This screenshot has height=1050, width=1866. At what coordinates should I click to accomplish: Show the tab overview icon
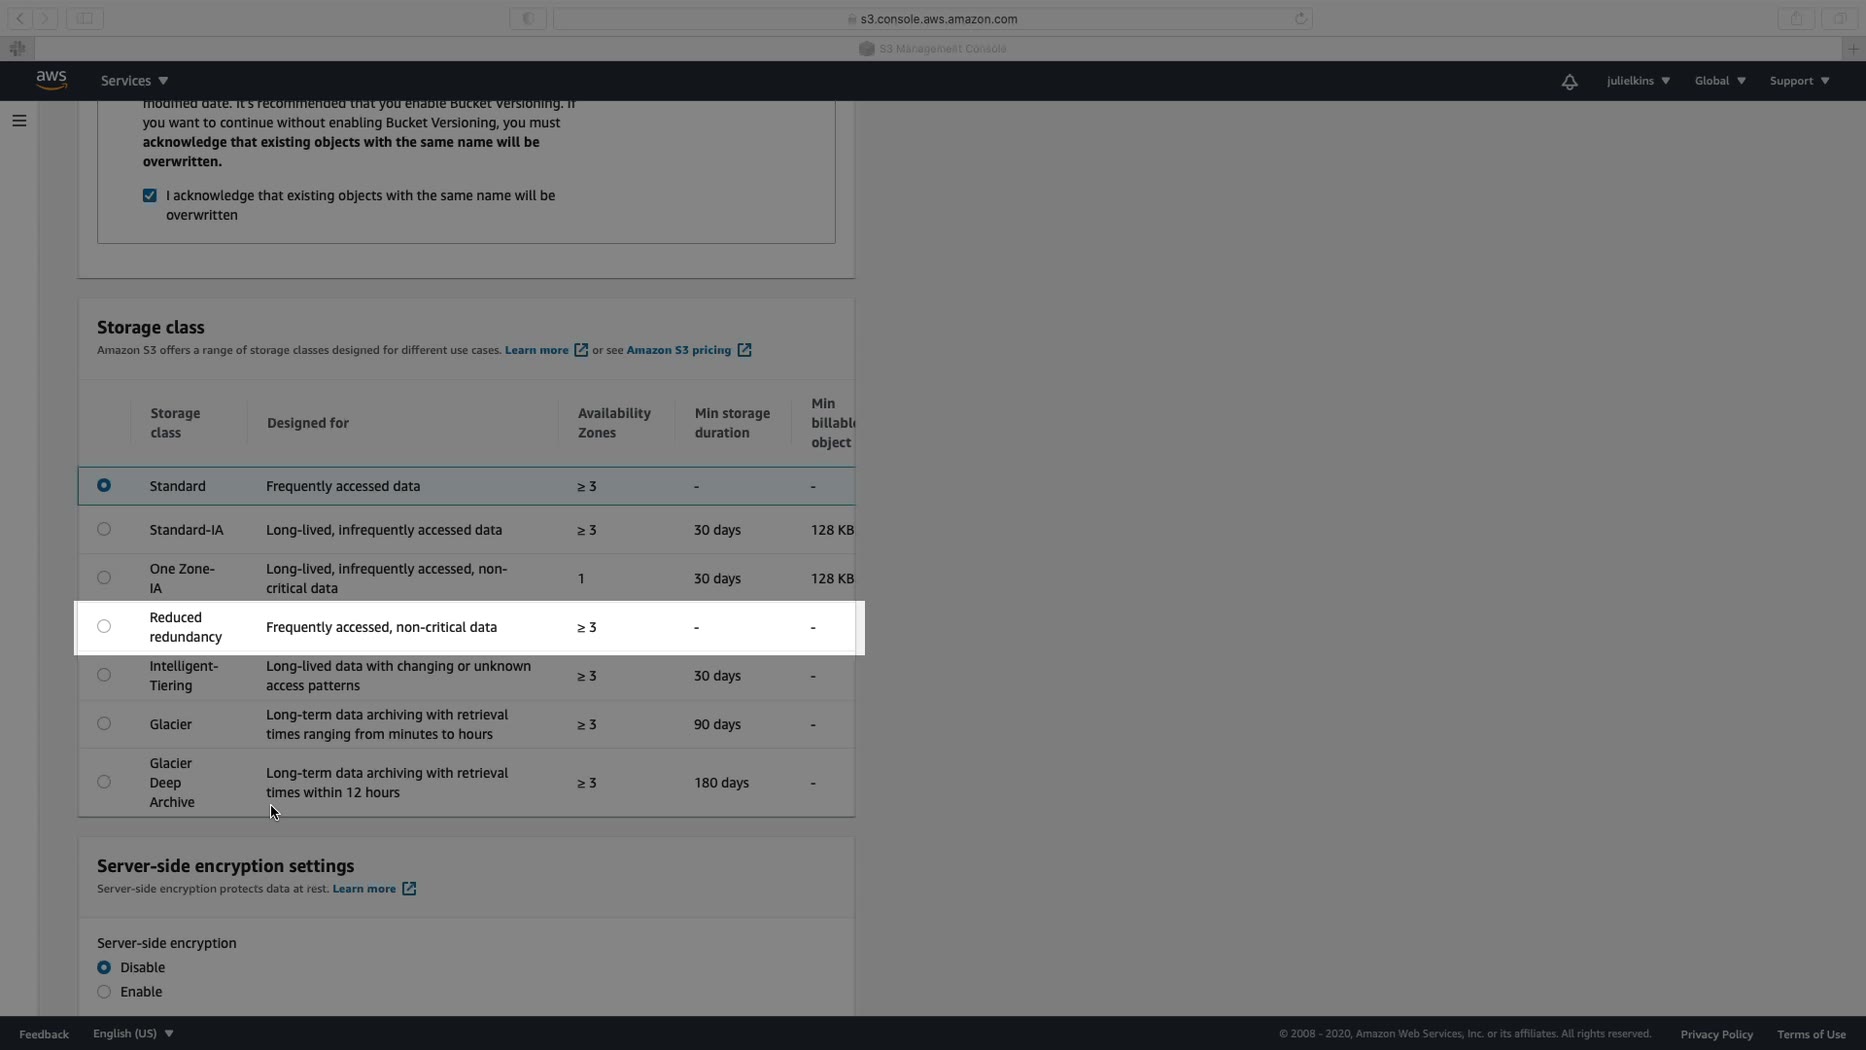(x=1839, y=18)
